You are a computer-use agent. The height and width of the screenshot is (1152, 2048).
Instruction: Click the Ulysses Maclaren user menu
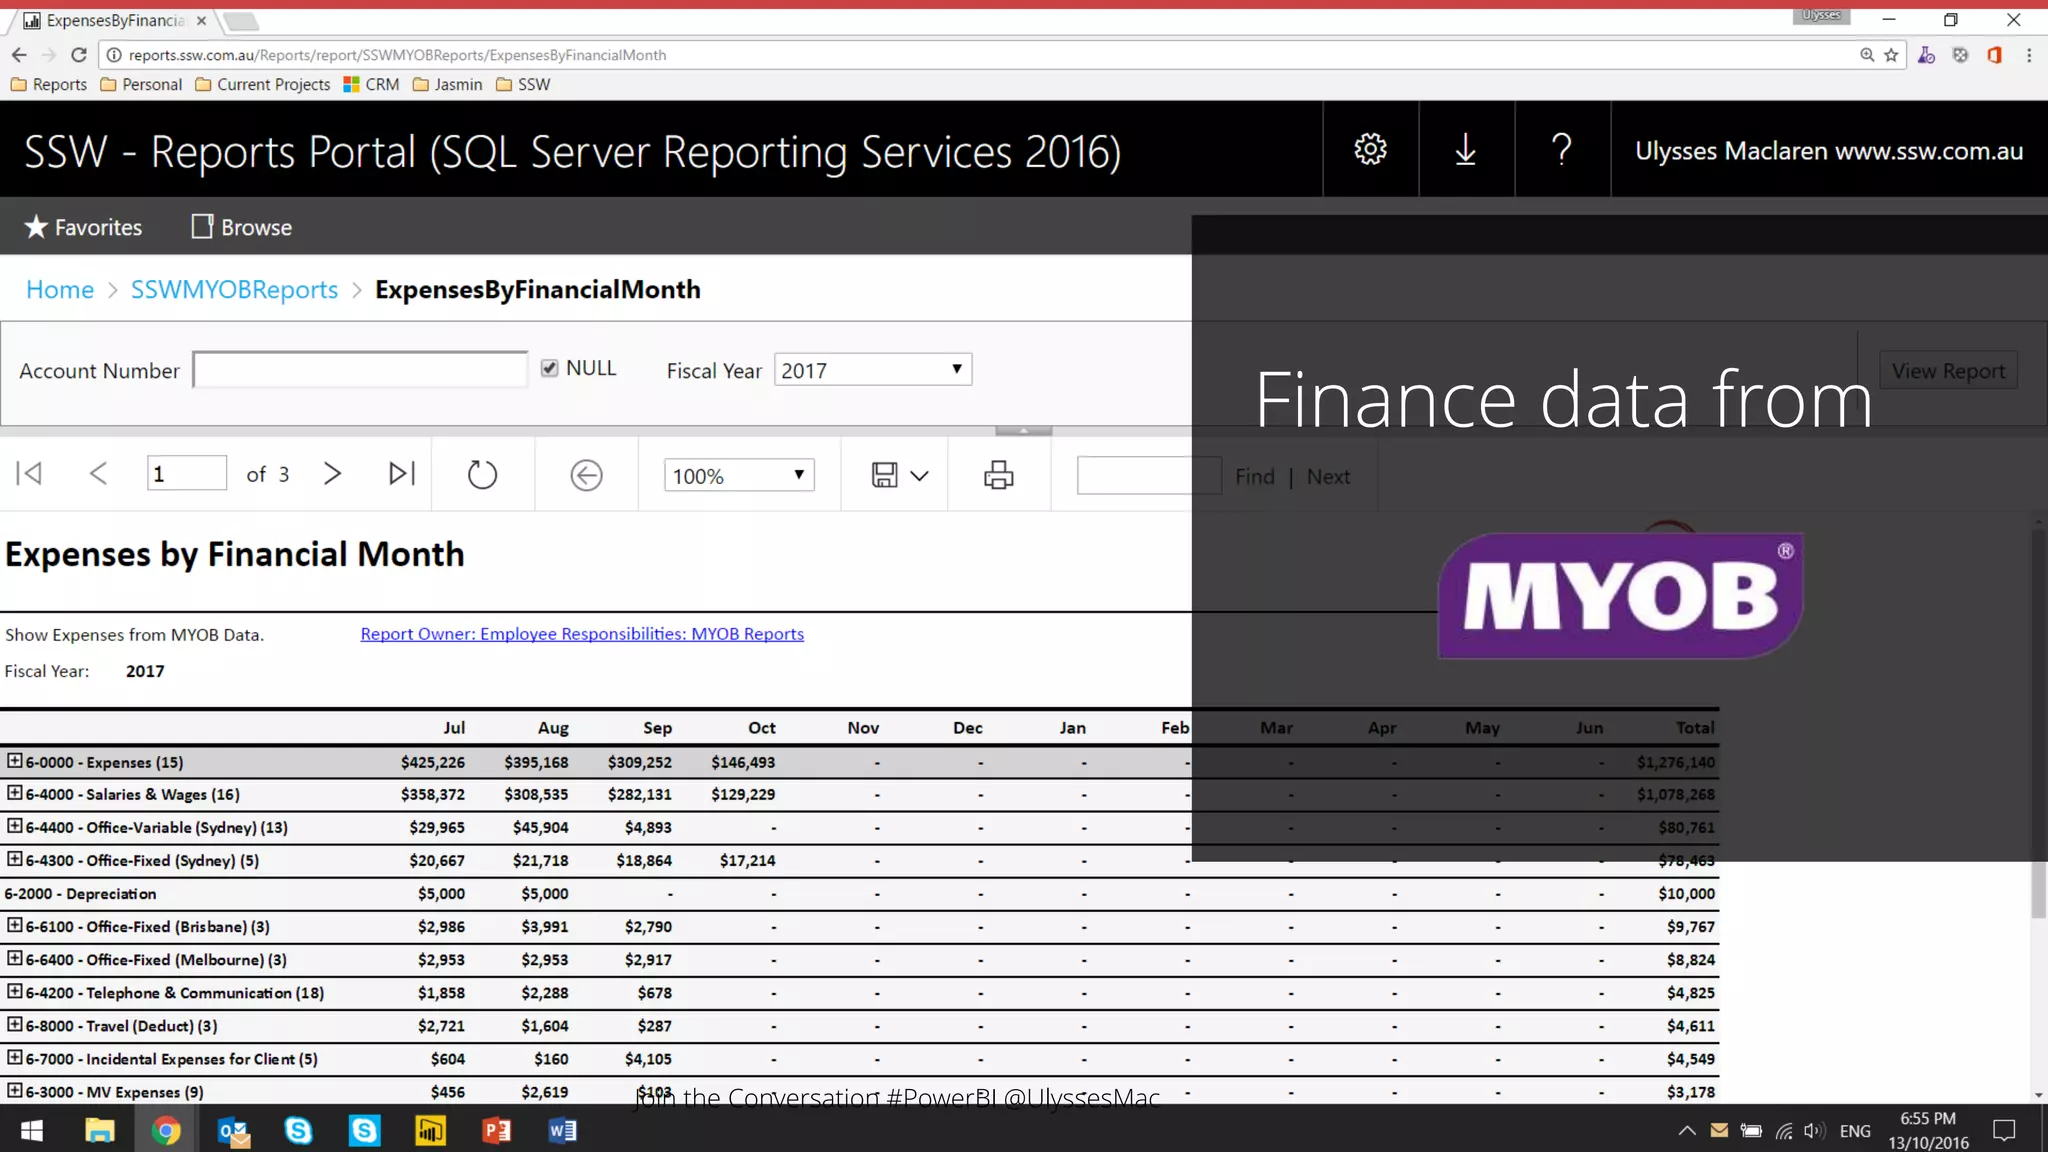(1828, 150)
